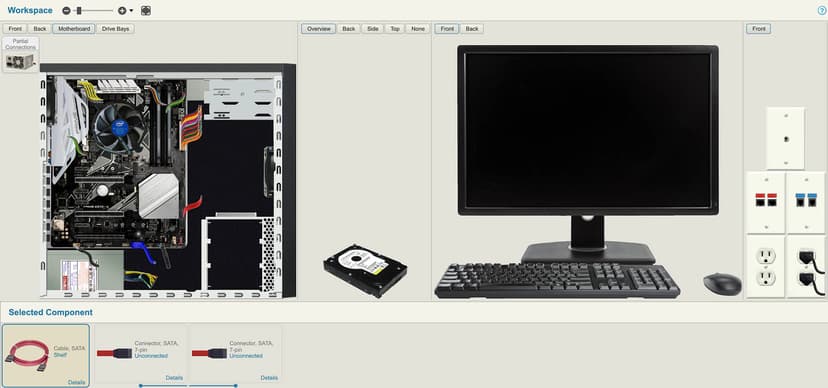
Task: Open Details for the SATA cable
Action: 77,382
